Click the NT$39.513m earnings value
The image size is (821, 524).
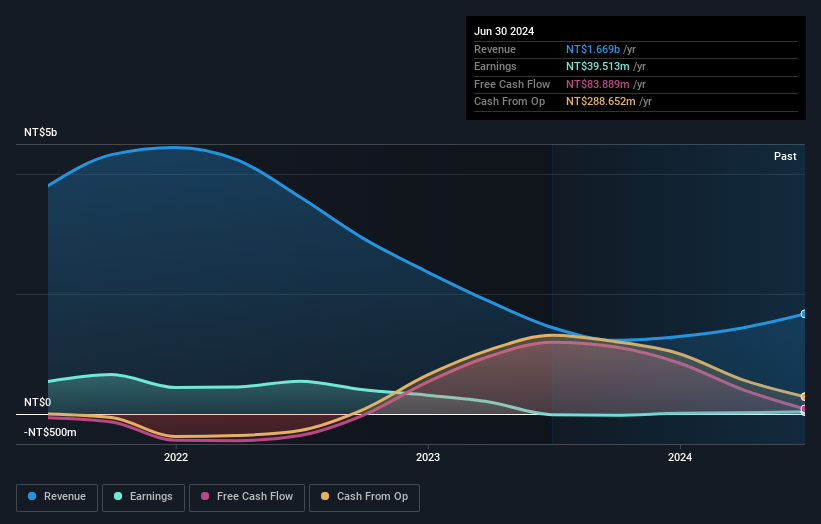click(597, 66)
